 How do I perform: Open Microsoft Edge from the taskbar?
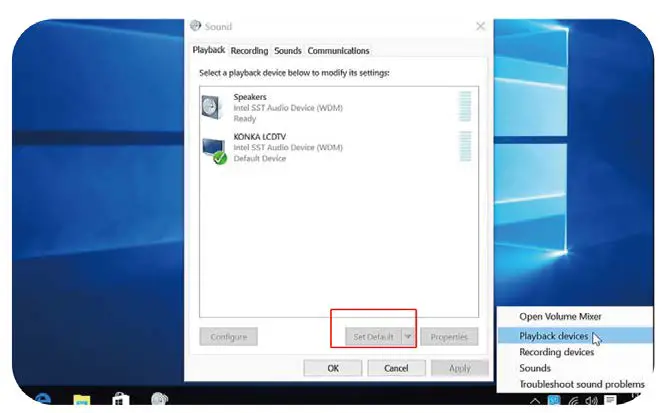tap(42, 399)
